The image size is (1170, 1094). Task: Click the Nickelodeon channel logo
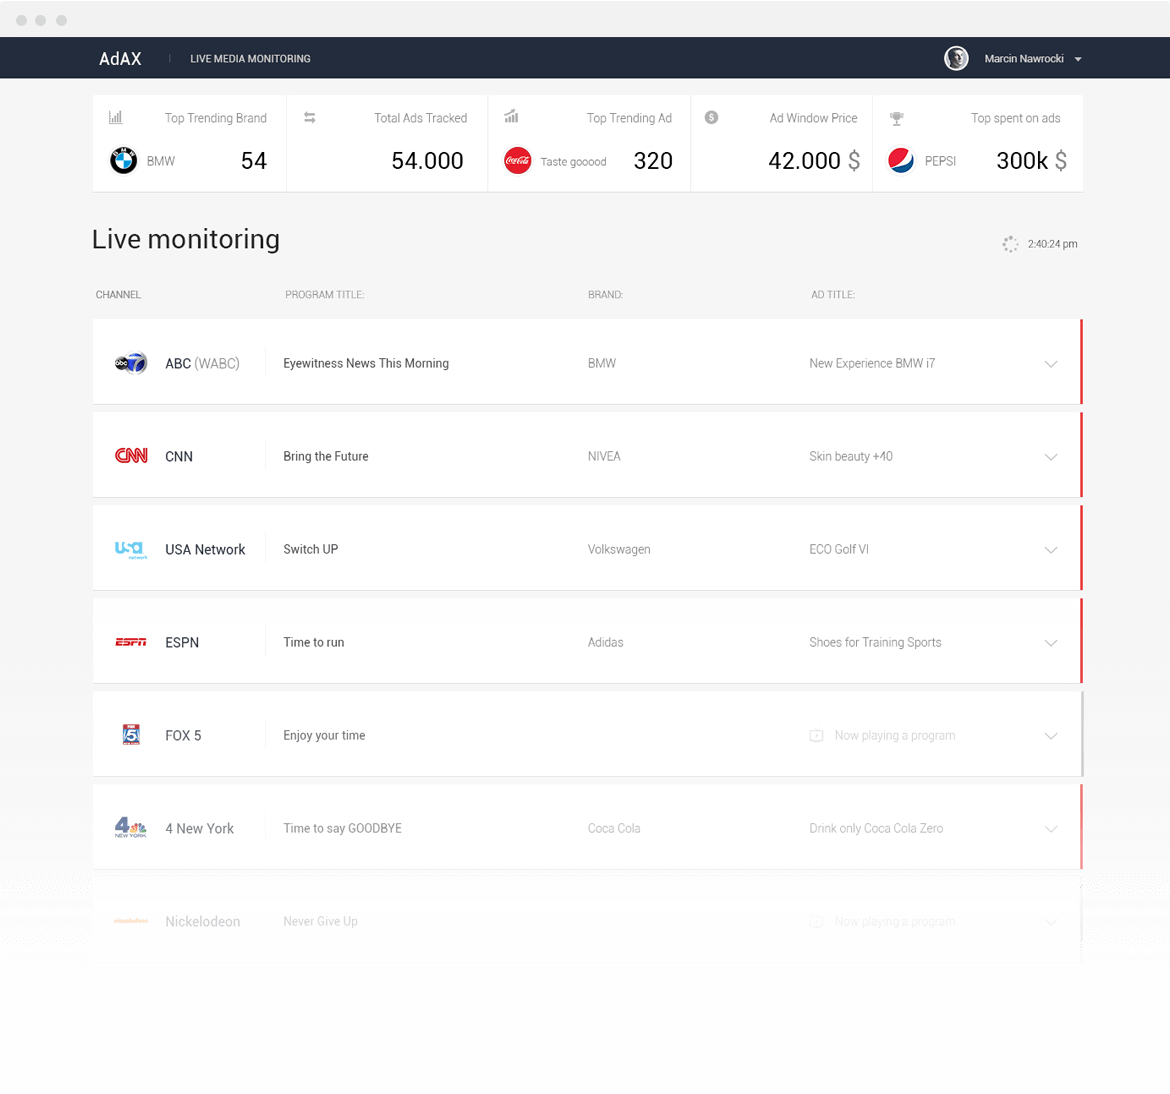coord(131,922)
